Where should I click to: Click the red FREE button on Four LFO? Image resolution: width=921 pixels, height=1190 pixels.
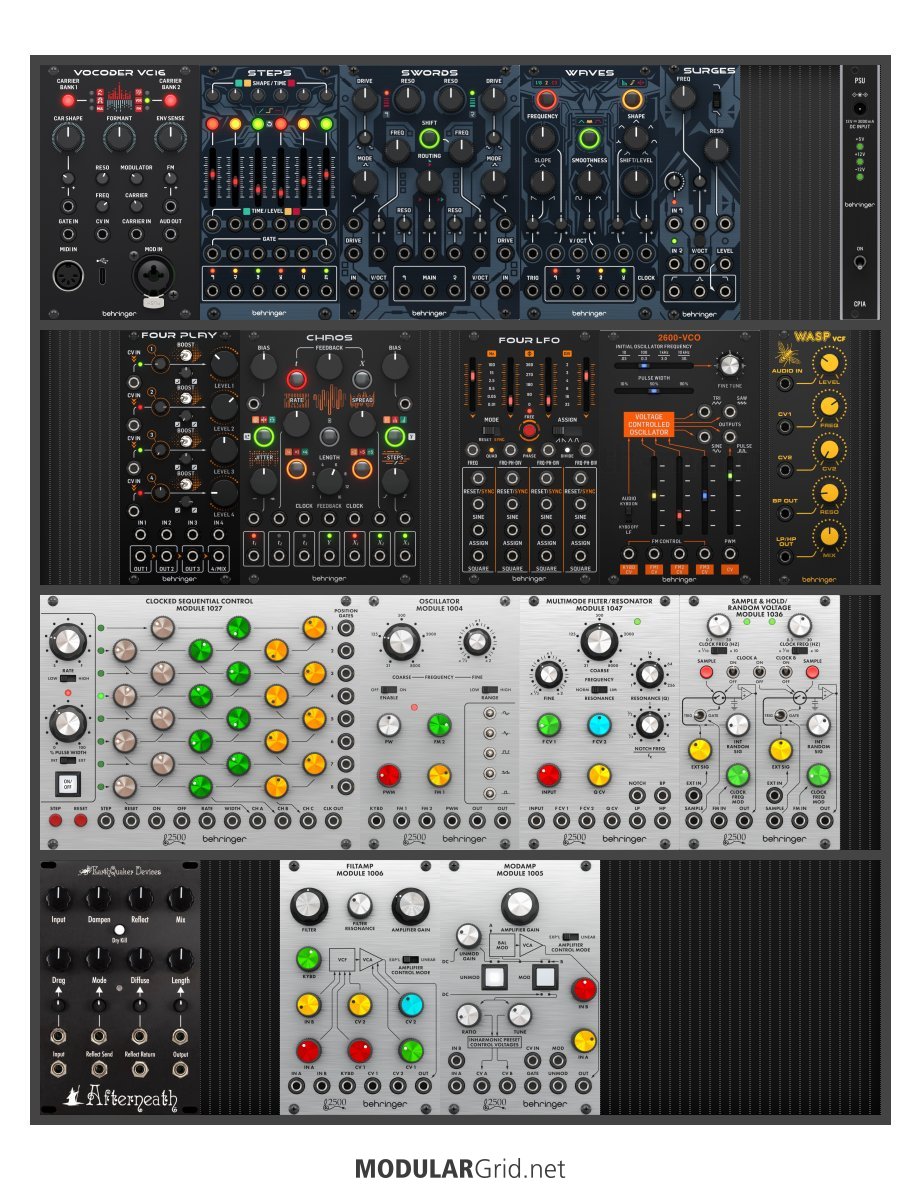[529, 431]
